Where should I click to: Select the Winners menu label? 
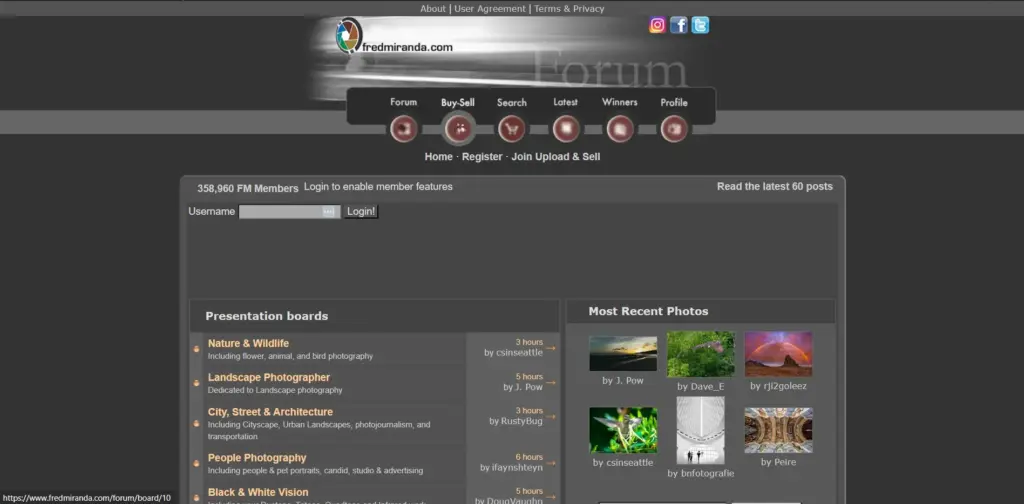click(620, 102)
